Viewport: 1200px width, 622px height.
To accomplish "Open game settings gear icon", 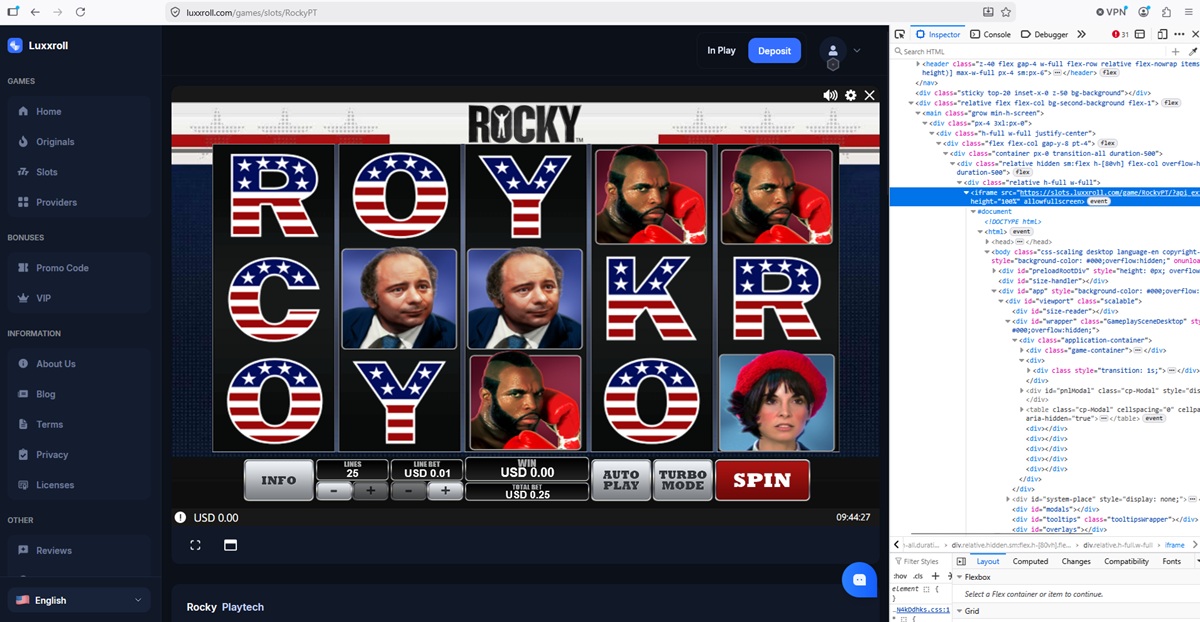I will point(851,95).
